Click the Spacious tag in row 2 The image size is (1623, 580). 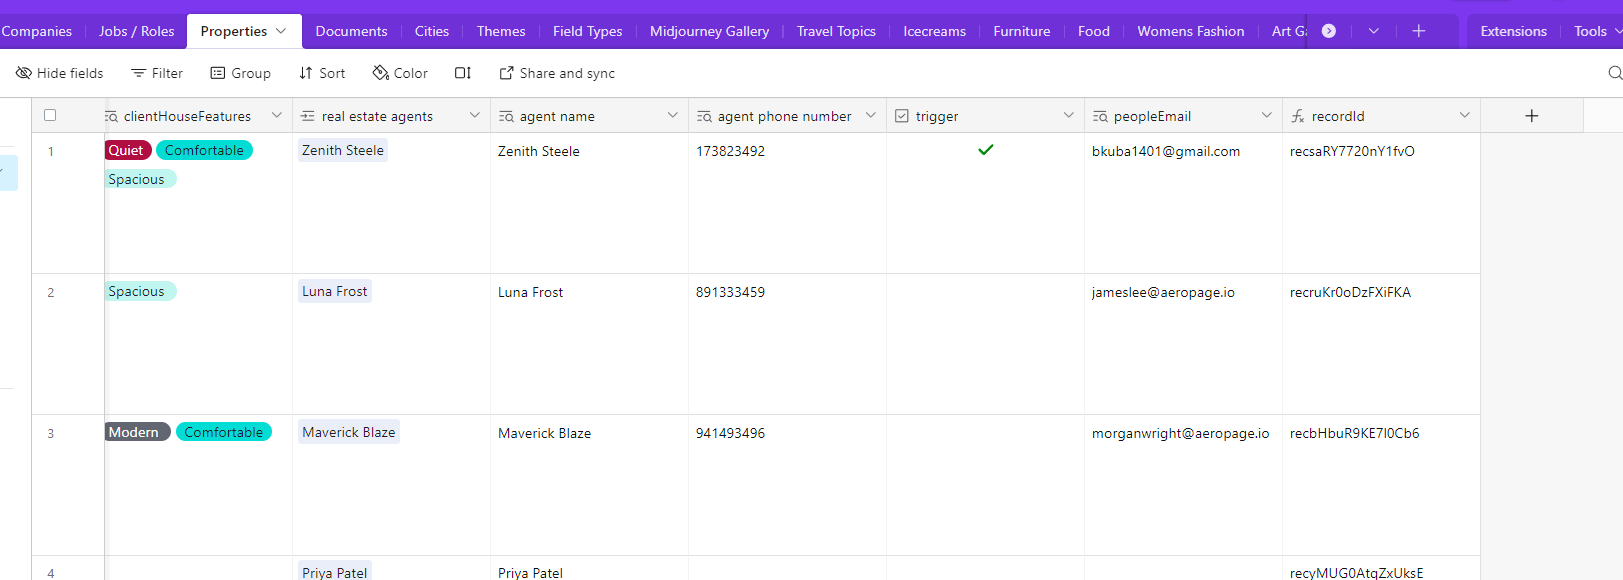[140, 291]
